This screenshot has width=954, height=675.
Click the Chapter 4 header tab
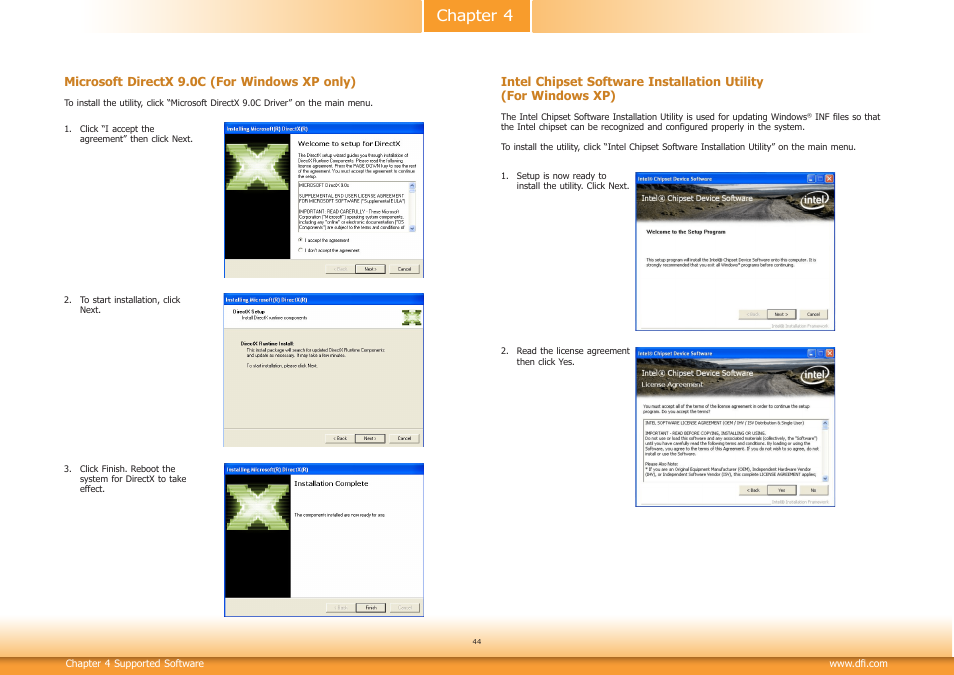pos(476,15)
